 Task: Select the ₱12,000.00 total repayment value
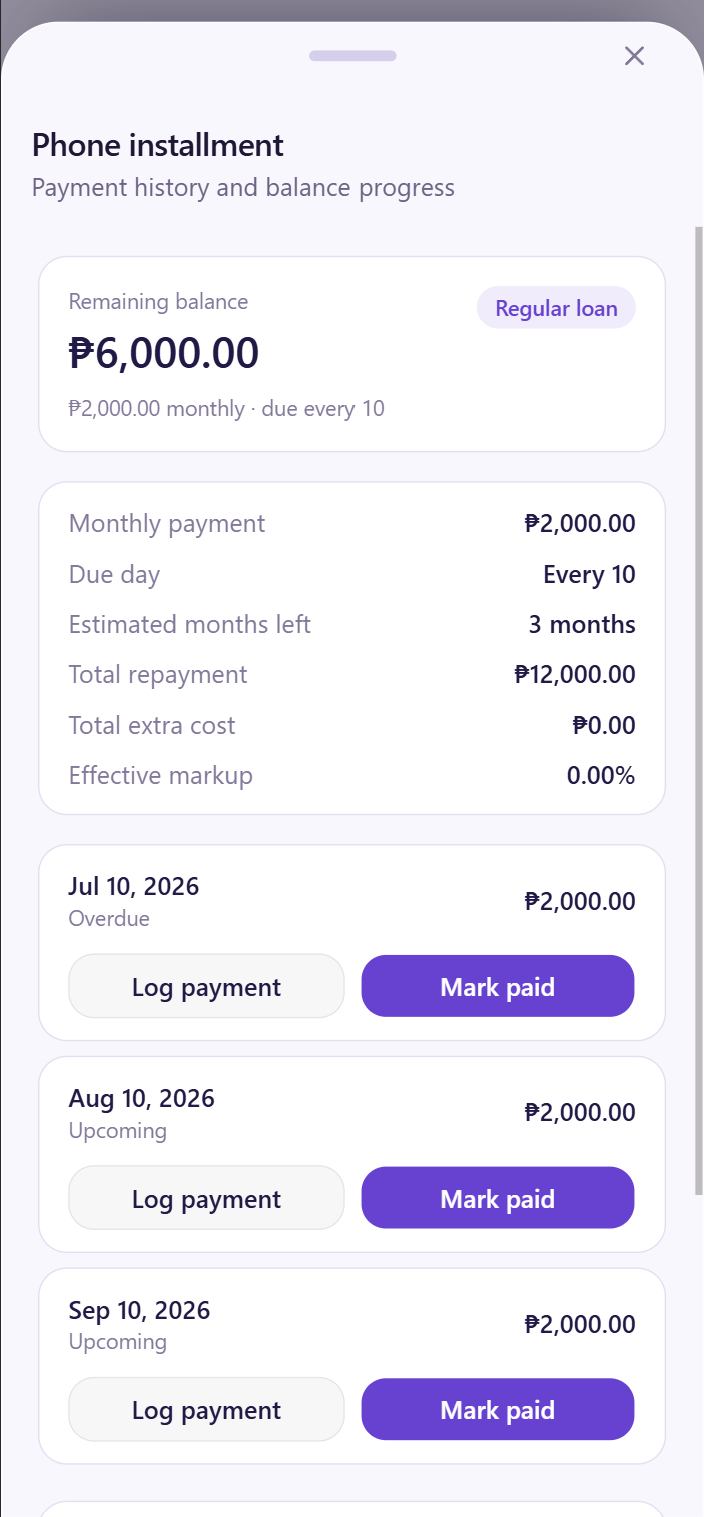point(575,675)
